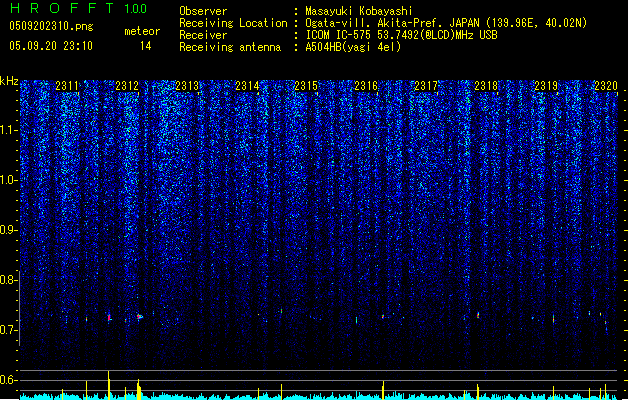
Task: Click the 2314 time marker
Action: click(247, 86)
